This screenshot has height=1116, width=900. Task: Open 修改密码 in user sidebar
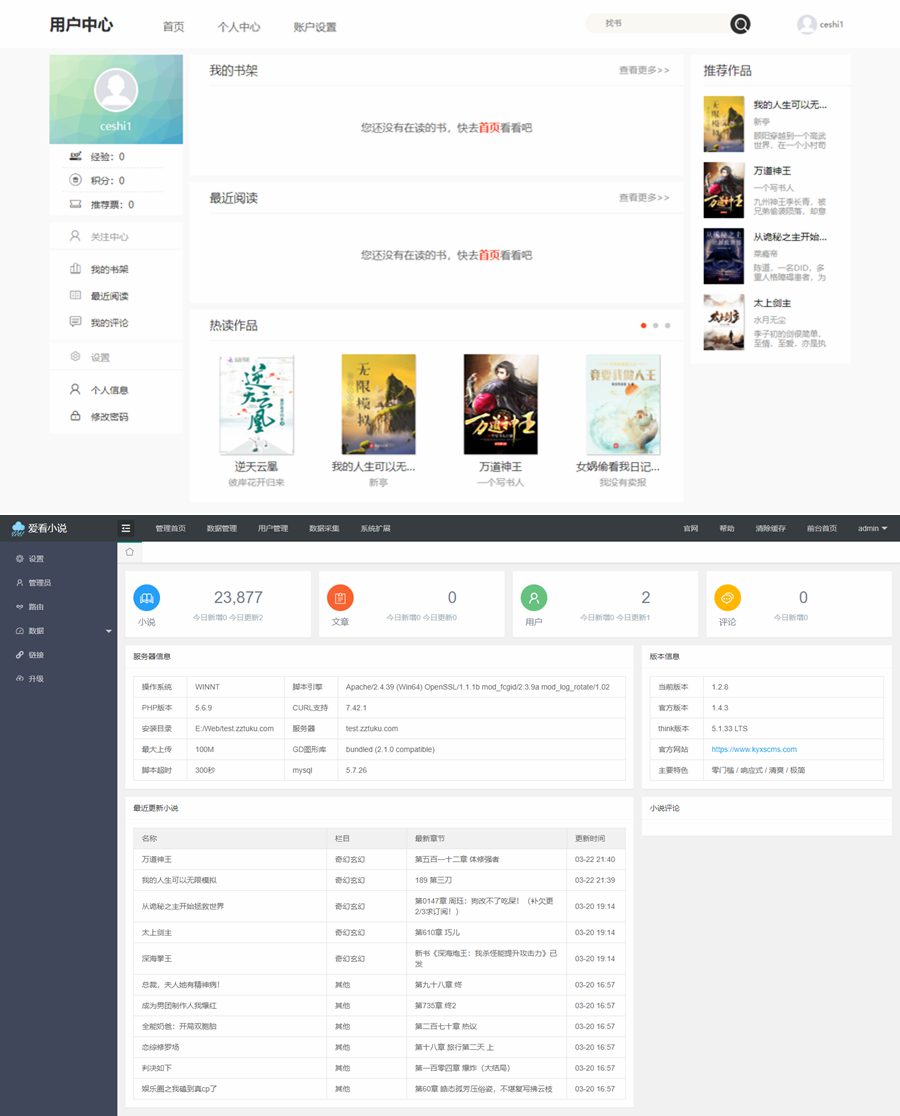click(109, 417)
